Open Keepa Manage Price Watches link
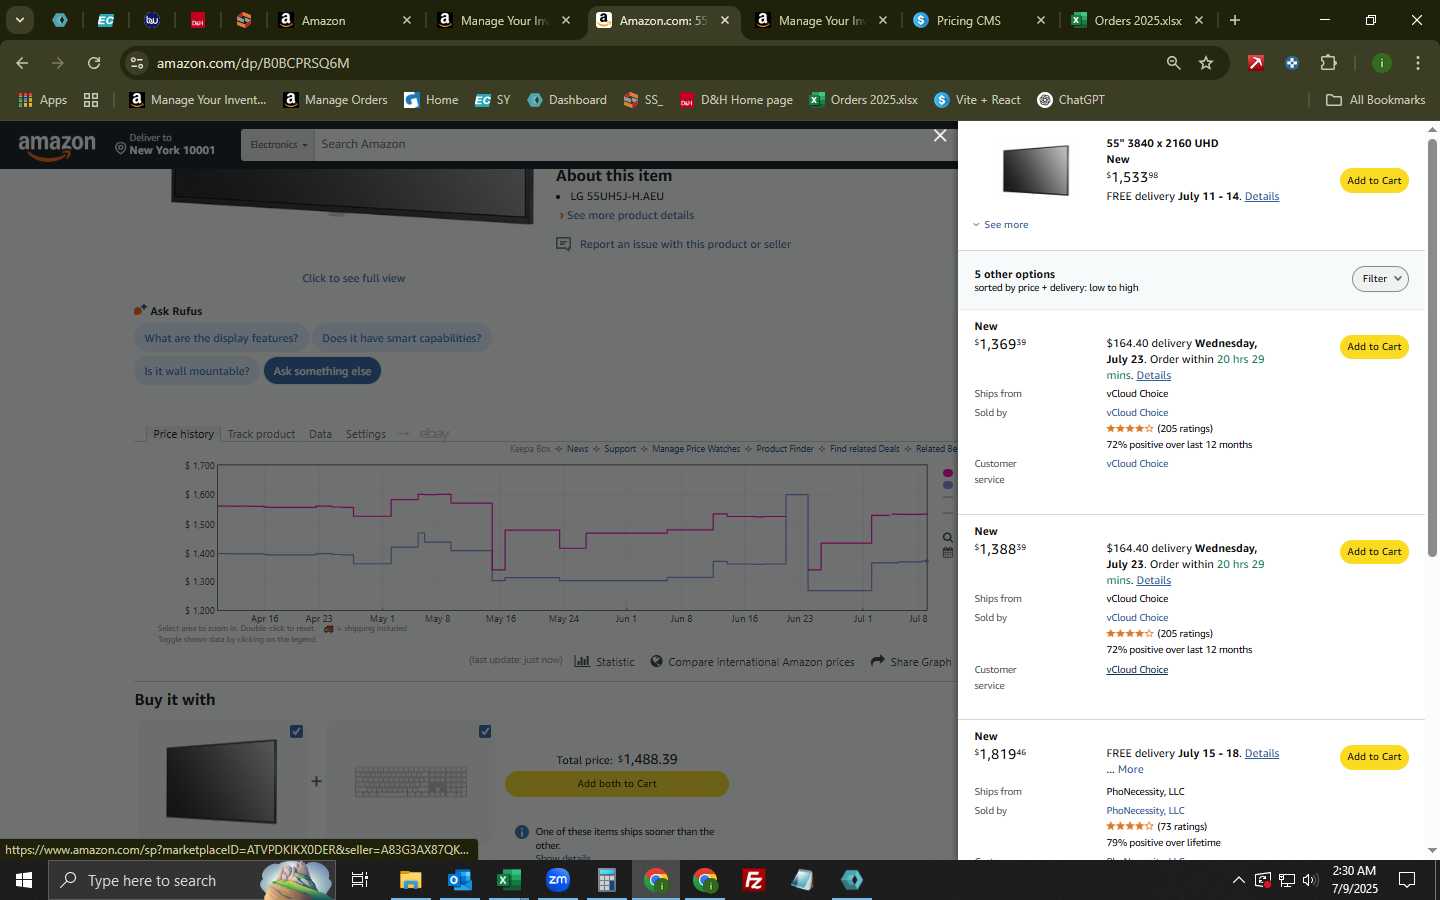This screenshot has height=900, width=1440. 696,449
